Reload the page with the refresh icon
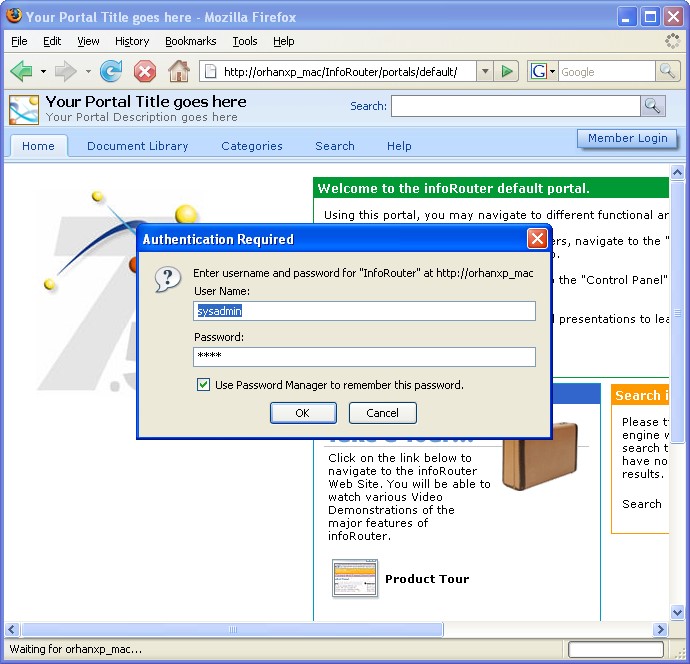The width and height of the screenshot is (690, 664). coord(111,71)
